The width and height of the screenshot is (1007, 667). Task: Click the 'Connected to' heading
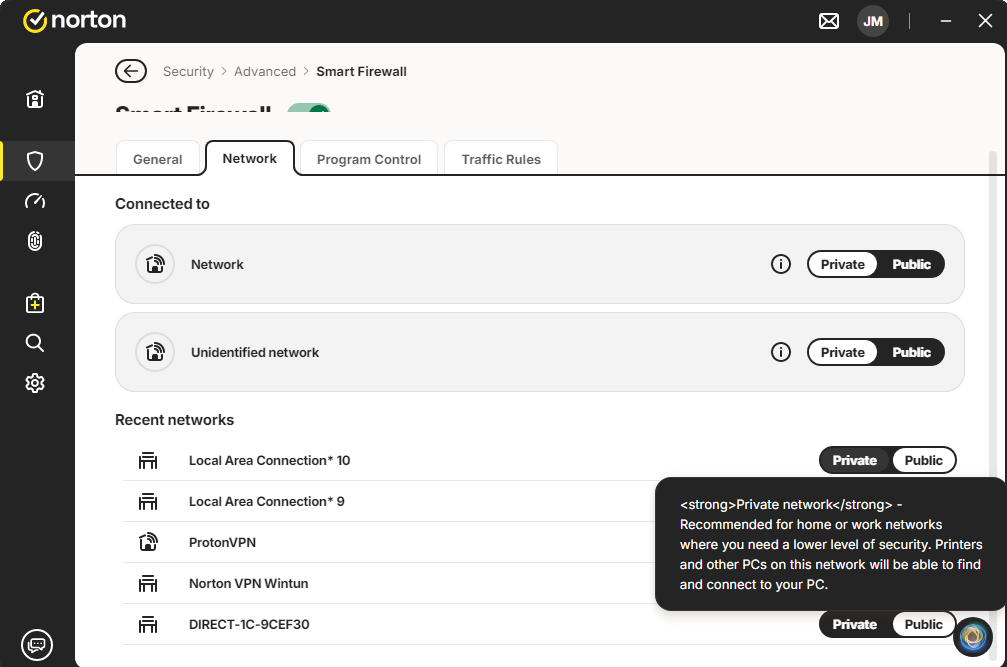(162, 204)
